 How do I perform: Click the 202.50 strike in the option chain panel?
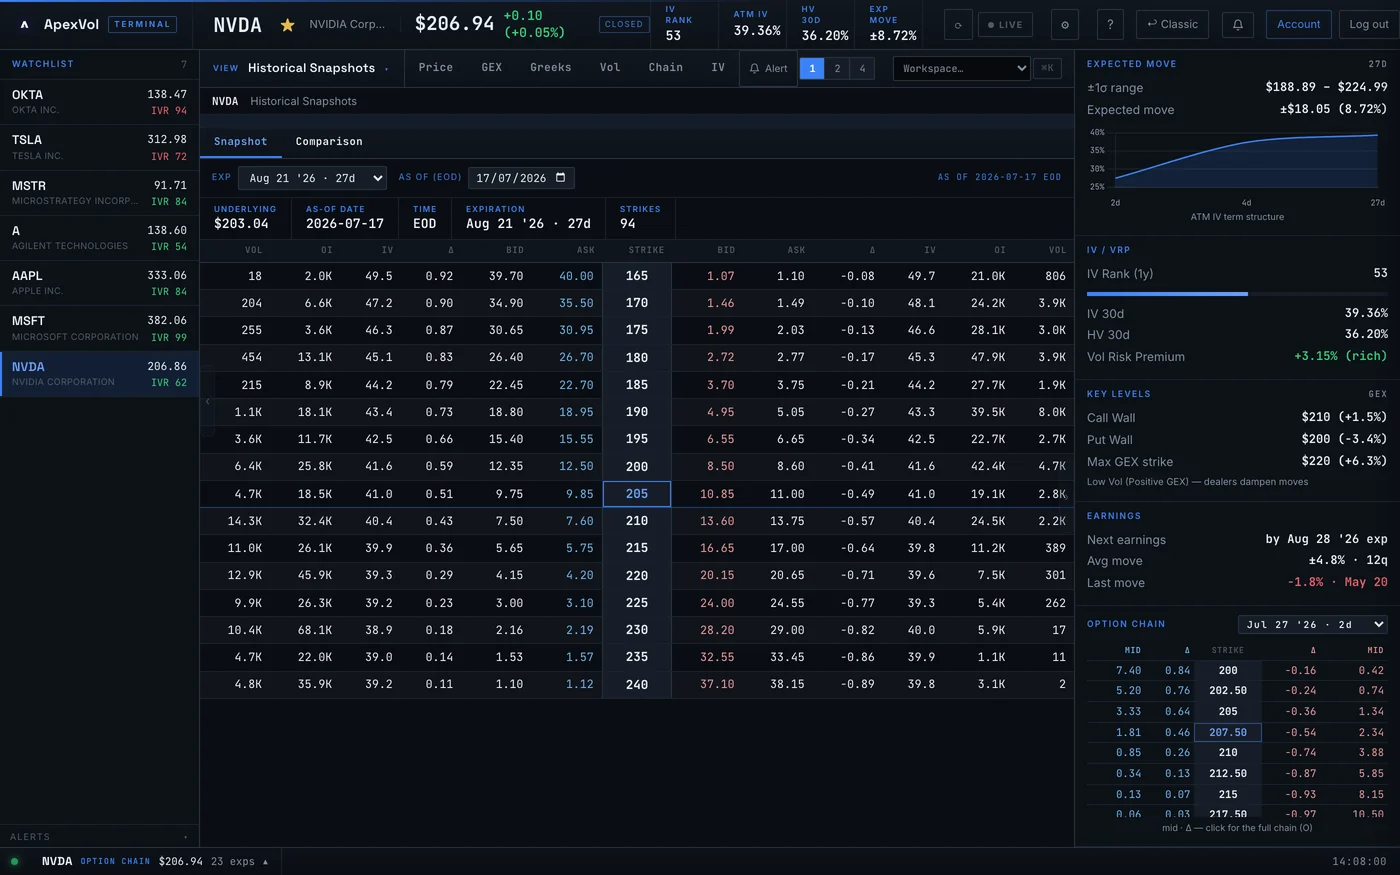pos(1228,691)
